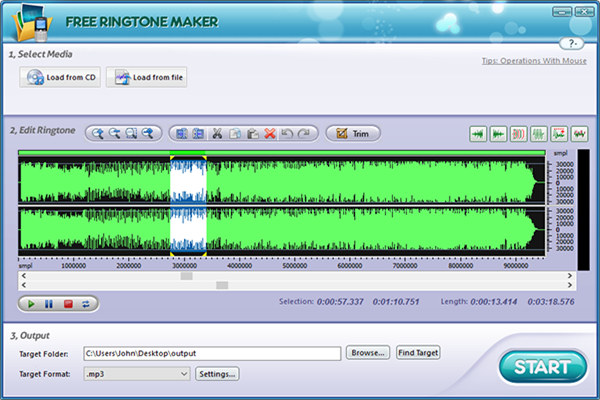Click the paste clipboard icon
Viewport: 600px width, 400px height.
[252, 133]
